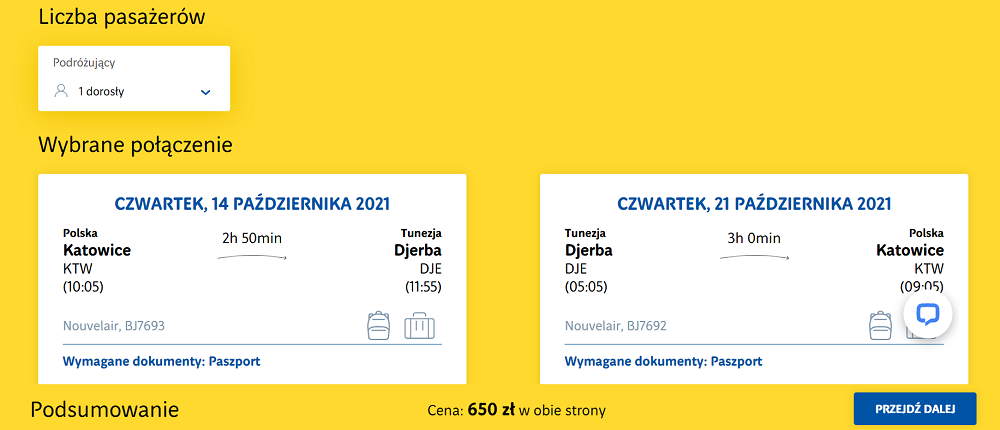Click the flight arrow on return card
The width and height of the screenshot is (1000, 430).
[754, 257]
